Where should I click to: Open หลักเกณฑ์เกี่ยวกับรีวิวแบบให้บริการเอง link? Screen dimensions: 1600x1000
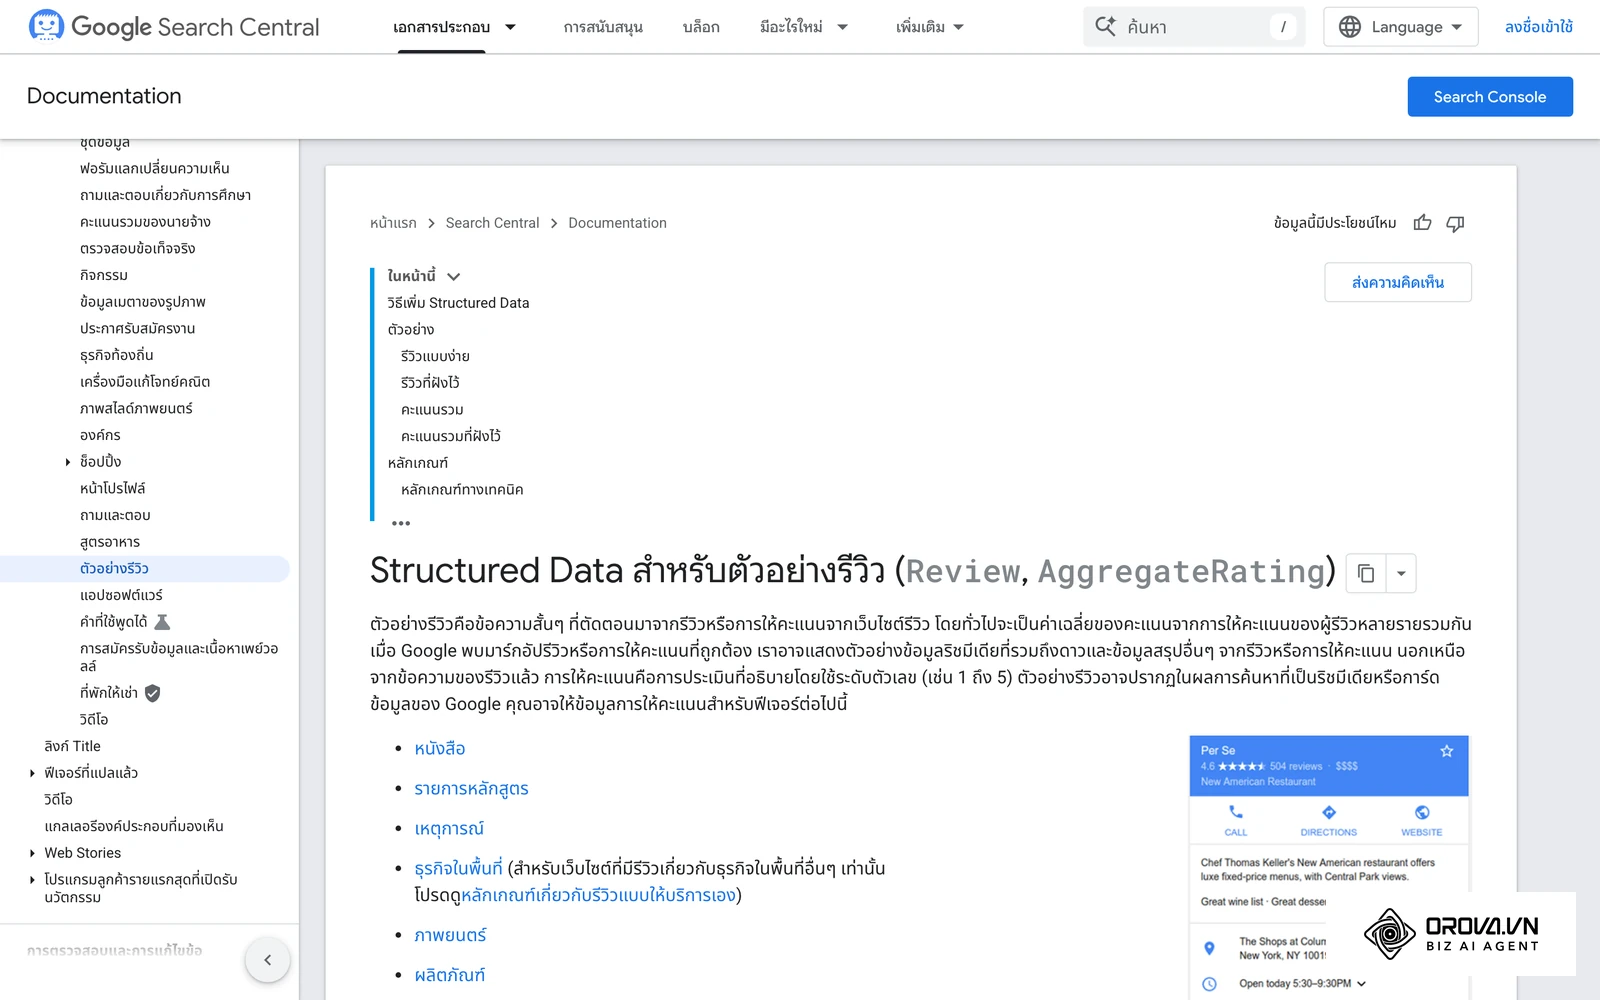(x=598, y=895)
